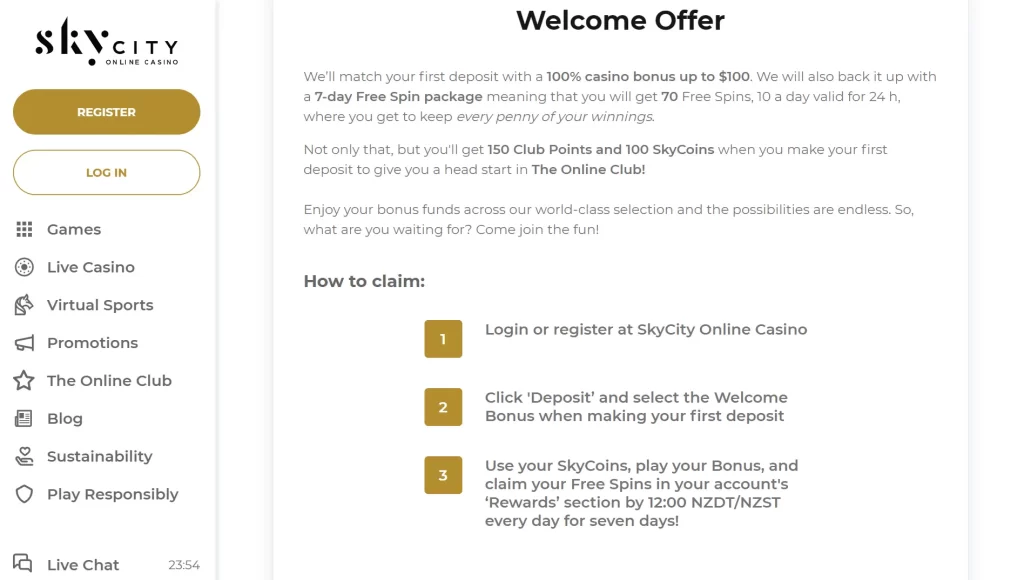The height and width of the screenshot is (580, 1024).
Task: Click the Play Responsibly shield icon
Action: click(25, 495)
